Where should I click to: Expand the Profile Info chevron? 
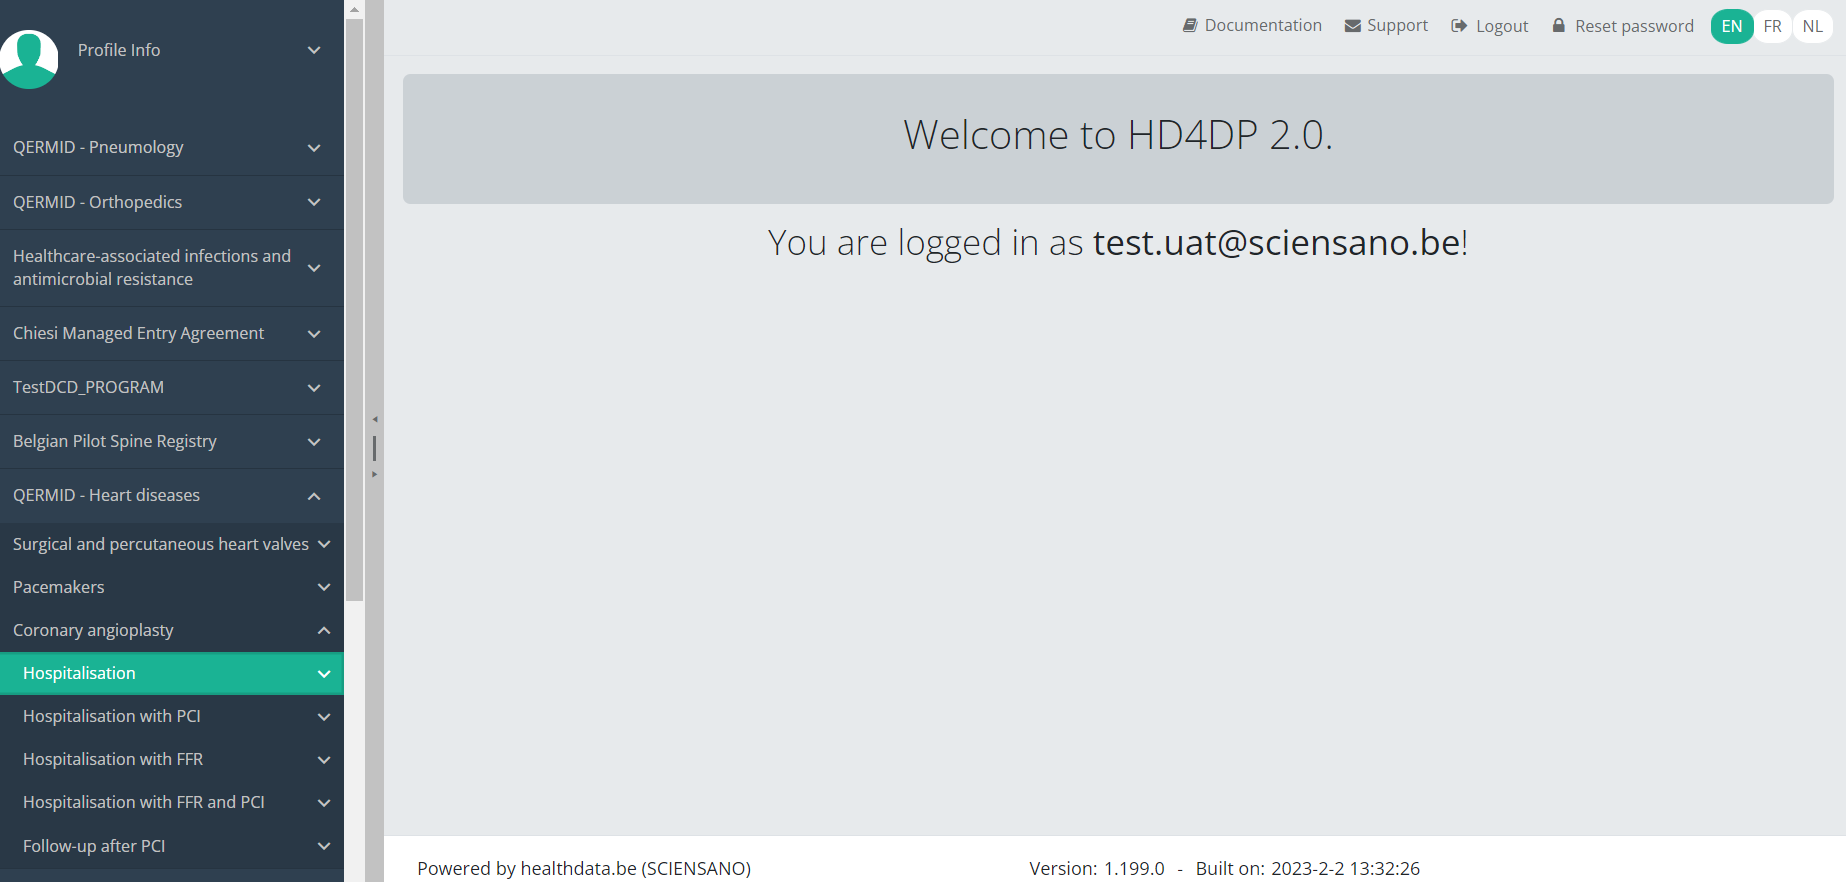point(314,50)
